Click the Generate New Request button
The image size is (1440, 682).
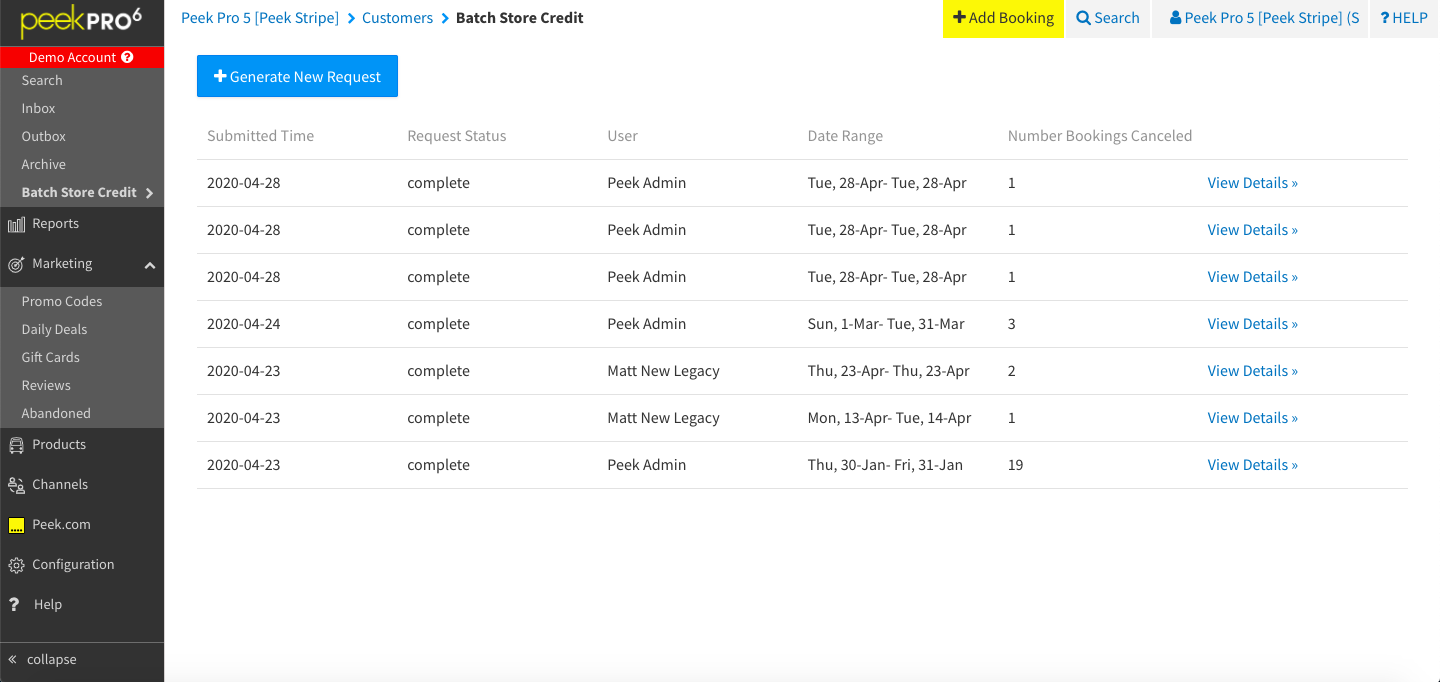[x=297, y=76]
